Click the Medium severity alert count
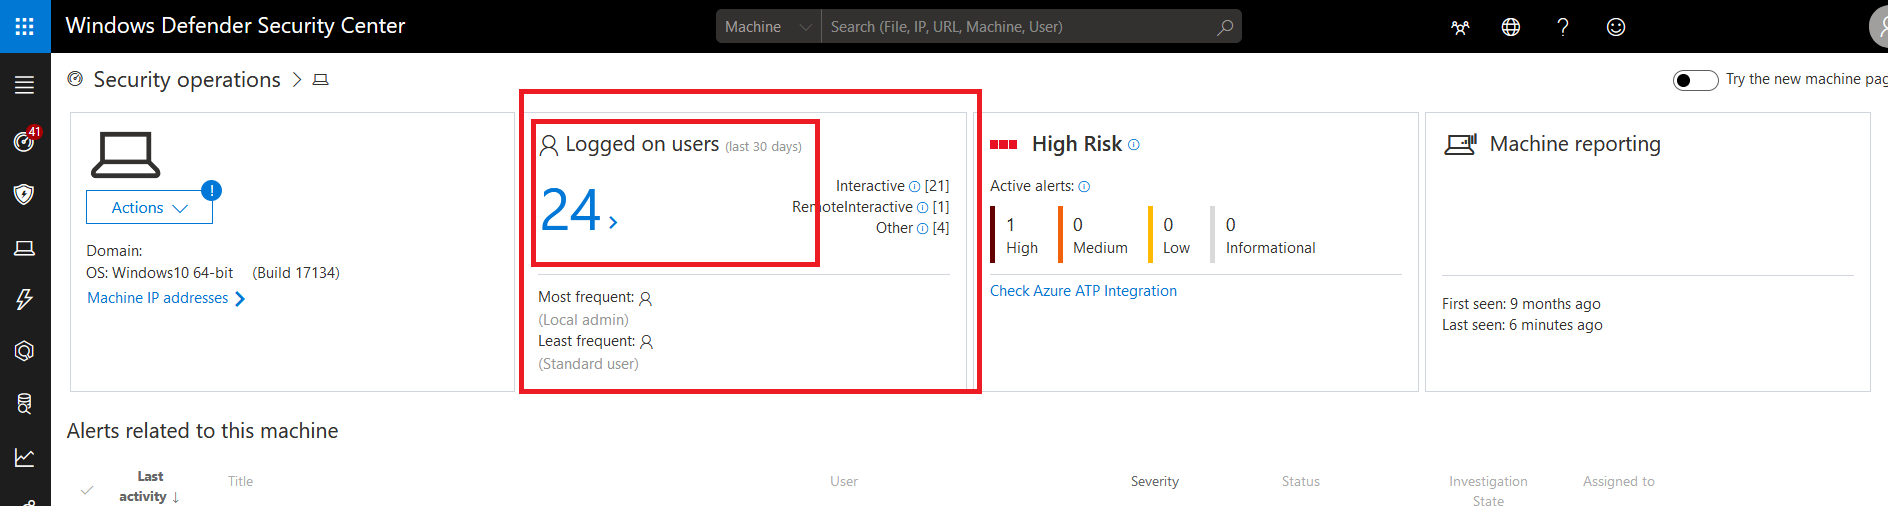Screen dimensions: 1893x506 tap(1078, 225)
